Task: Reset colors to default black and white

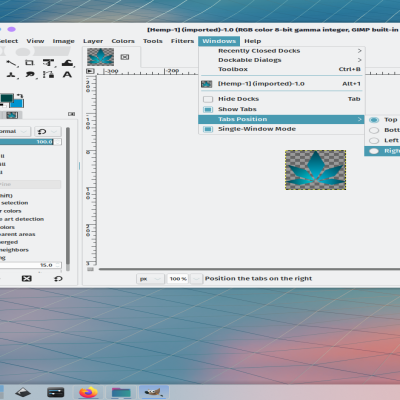Action: coord(2,105)
